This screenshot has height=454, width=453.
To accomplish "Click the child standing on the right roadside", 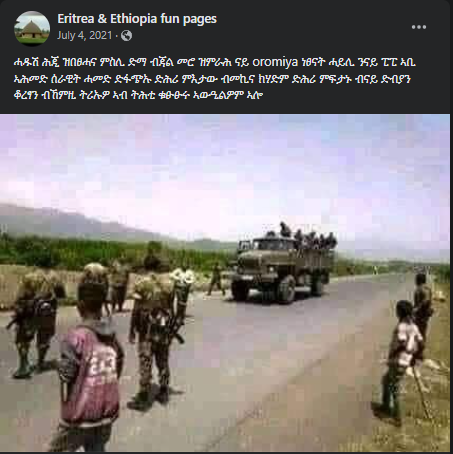I will point(402,362).
